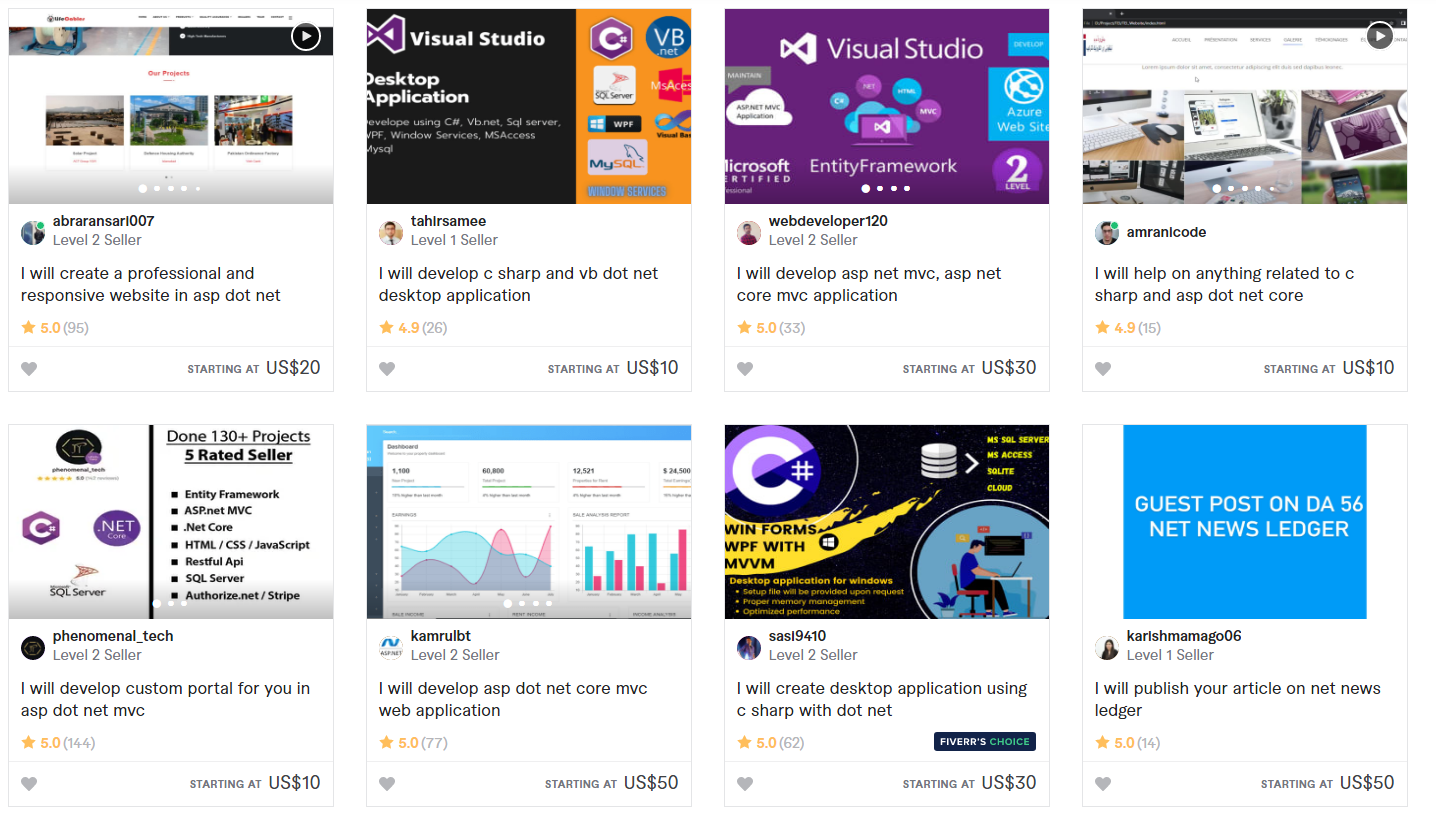1436x817 pixels.
Task: Play video on abraransari007 gig thumbnail
Action: click(305, 37)
